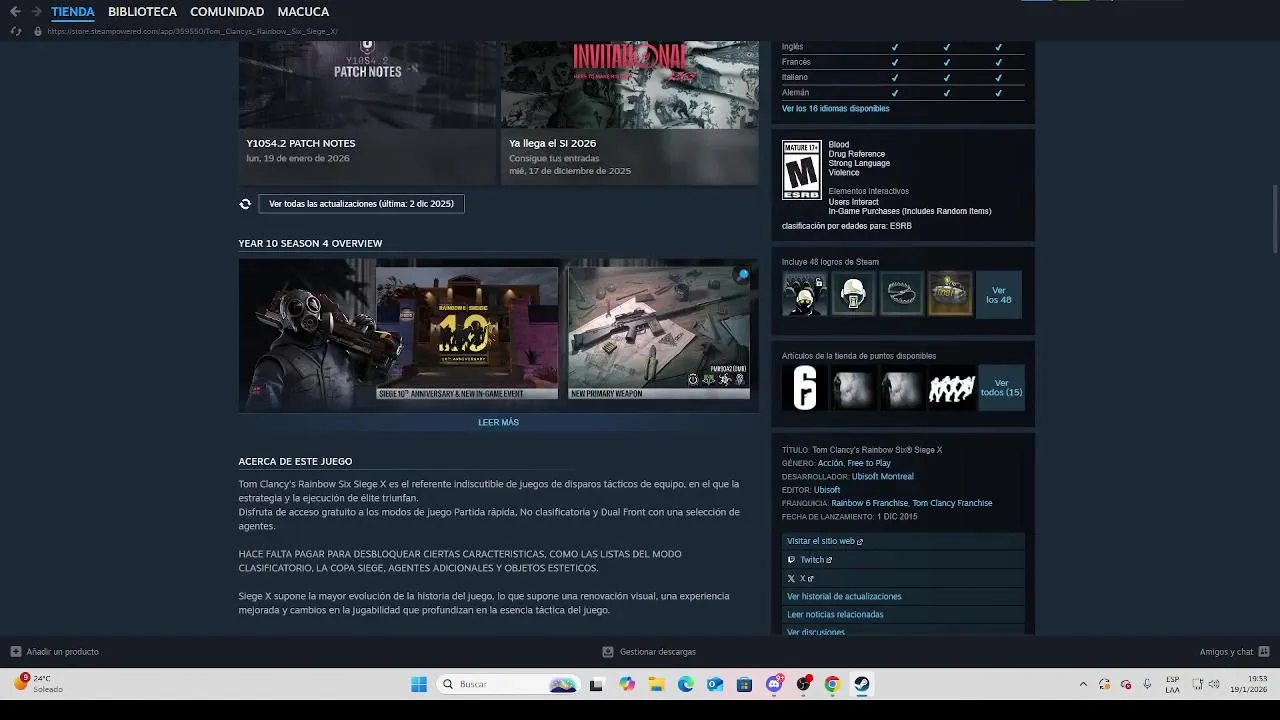Click the Acción genre link
This screenshot has height=720, width=1280.
coord(830,463)
